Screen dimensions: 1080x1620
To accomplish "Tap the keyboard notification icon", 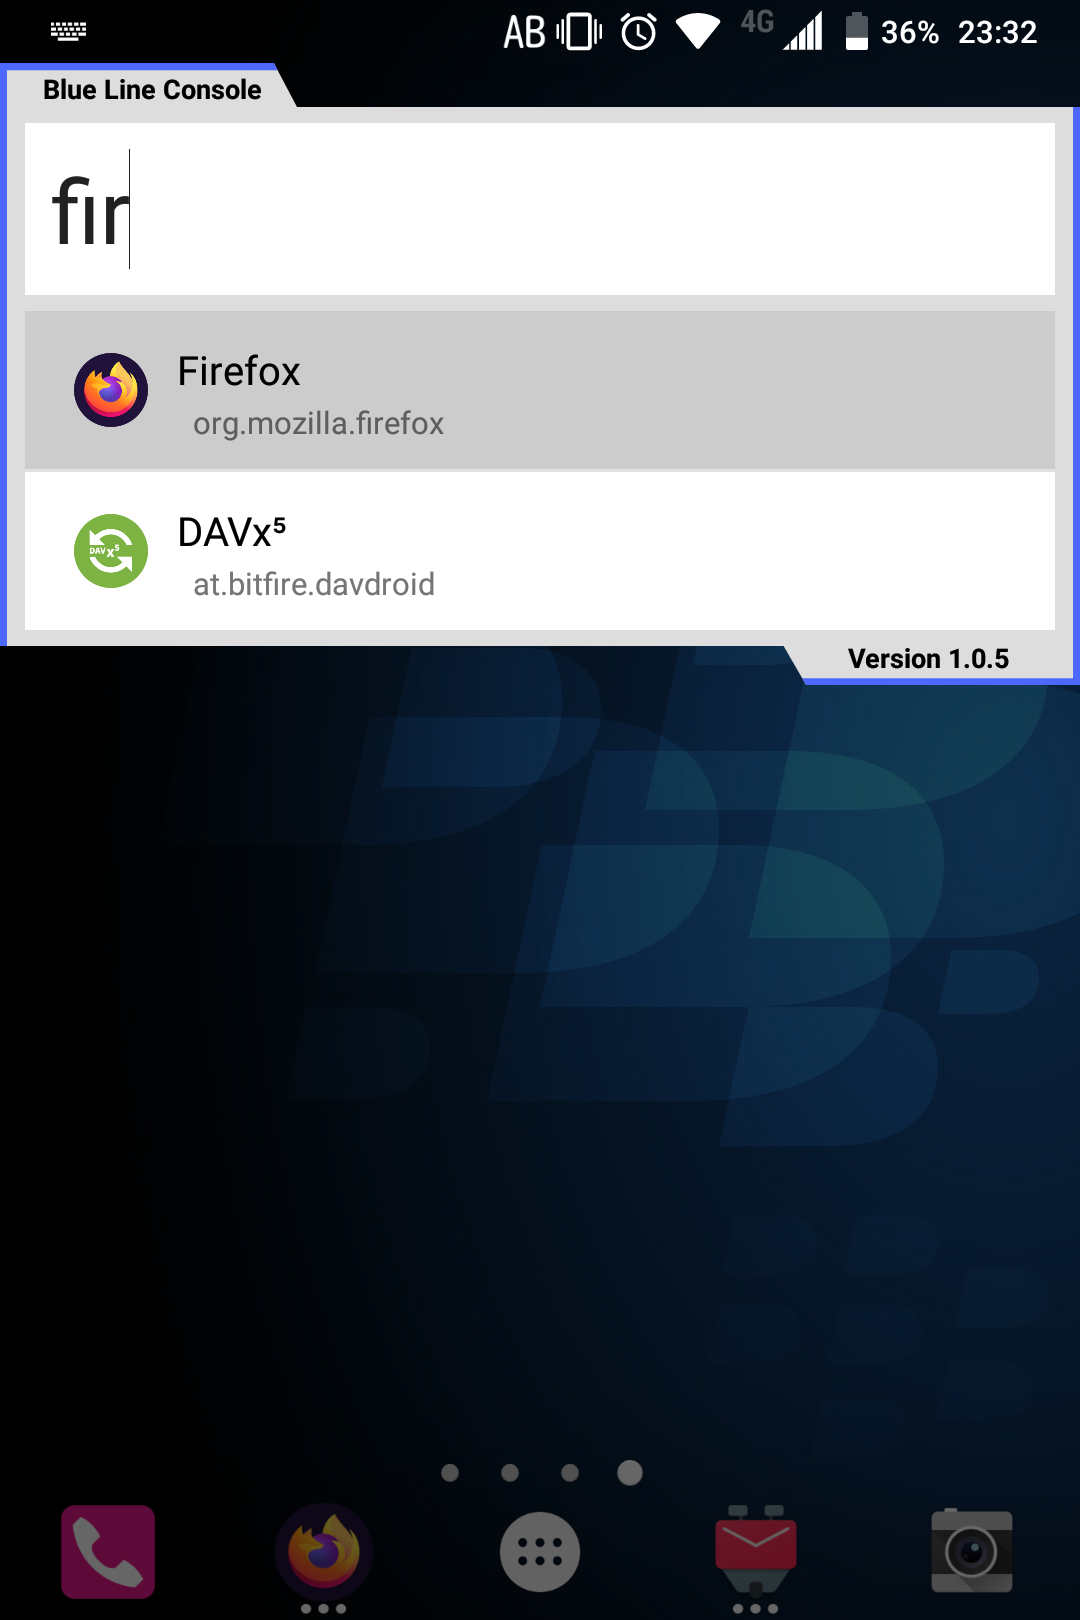I will [69, 31].
